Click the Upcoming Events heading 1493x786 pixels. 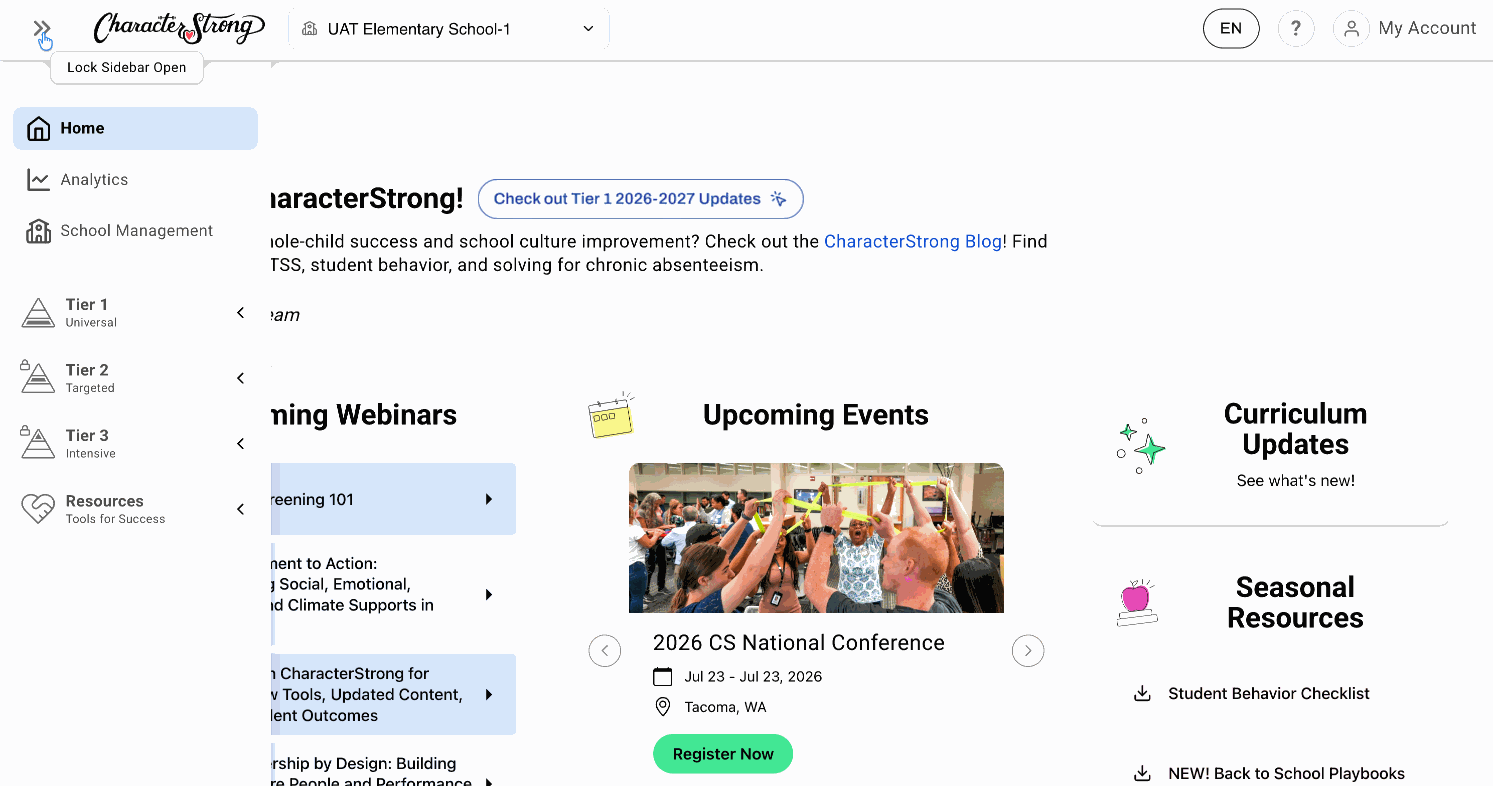pyautogui.click(x=816, y=415)
